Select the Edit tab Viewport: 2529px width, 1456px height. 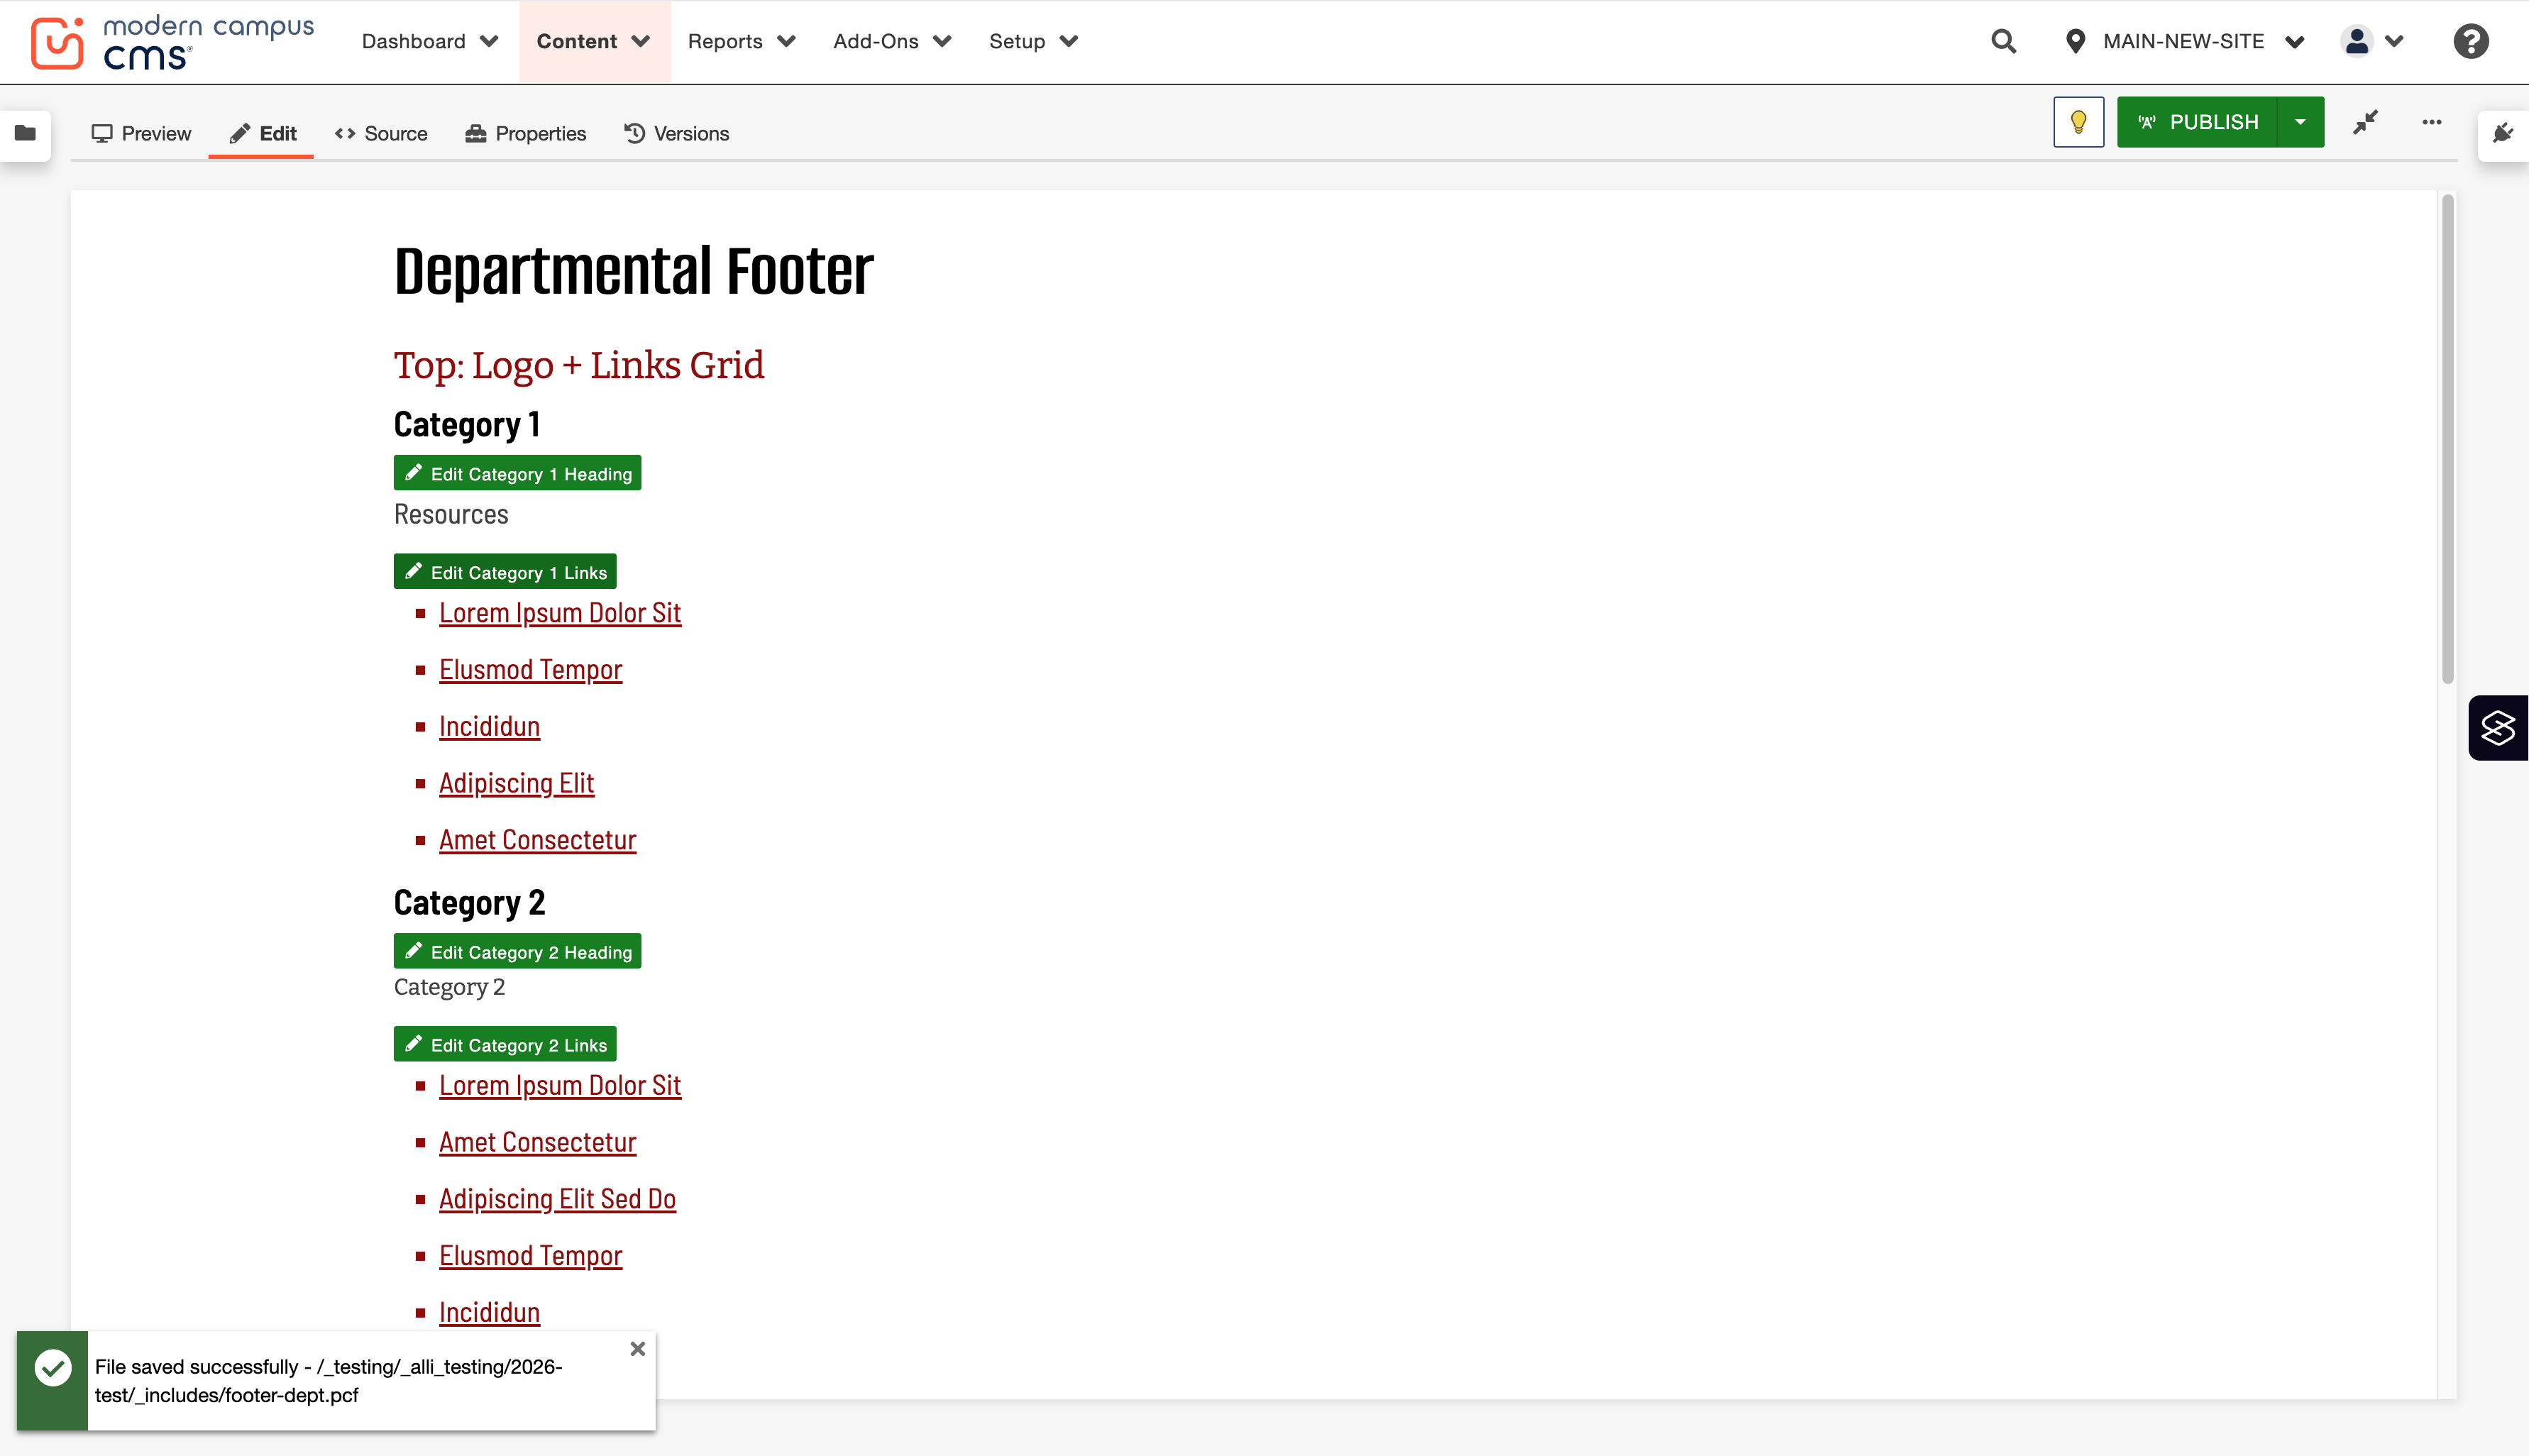coord(262,133)
